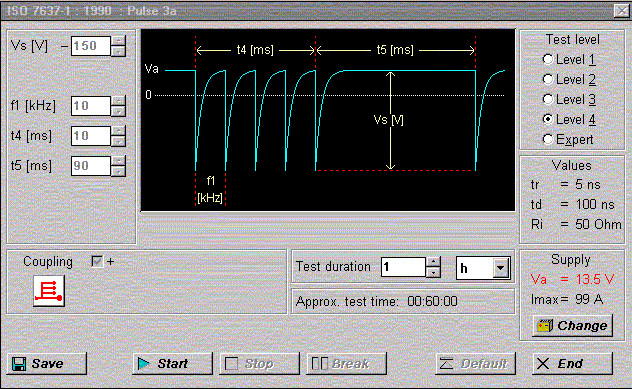Increase t4 time with up spinner

[x=118, y=131]
